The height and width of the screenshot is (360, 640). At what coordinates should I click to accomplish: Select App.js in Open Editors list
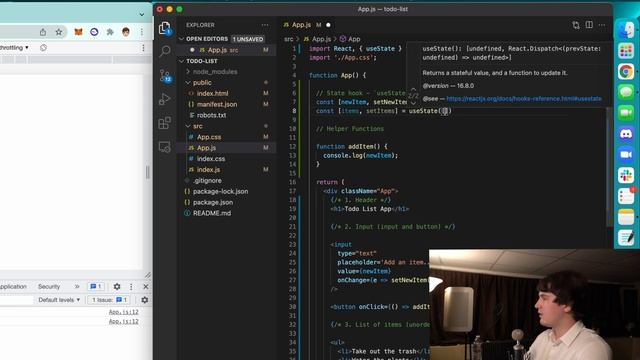click(x=226, y=50)
